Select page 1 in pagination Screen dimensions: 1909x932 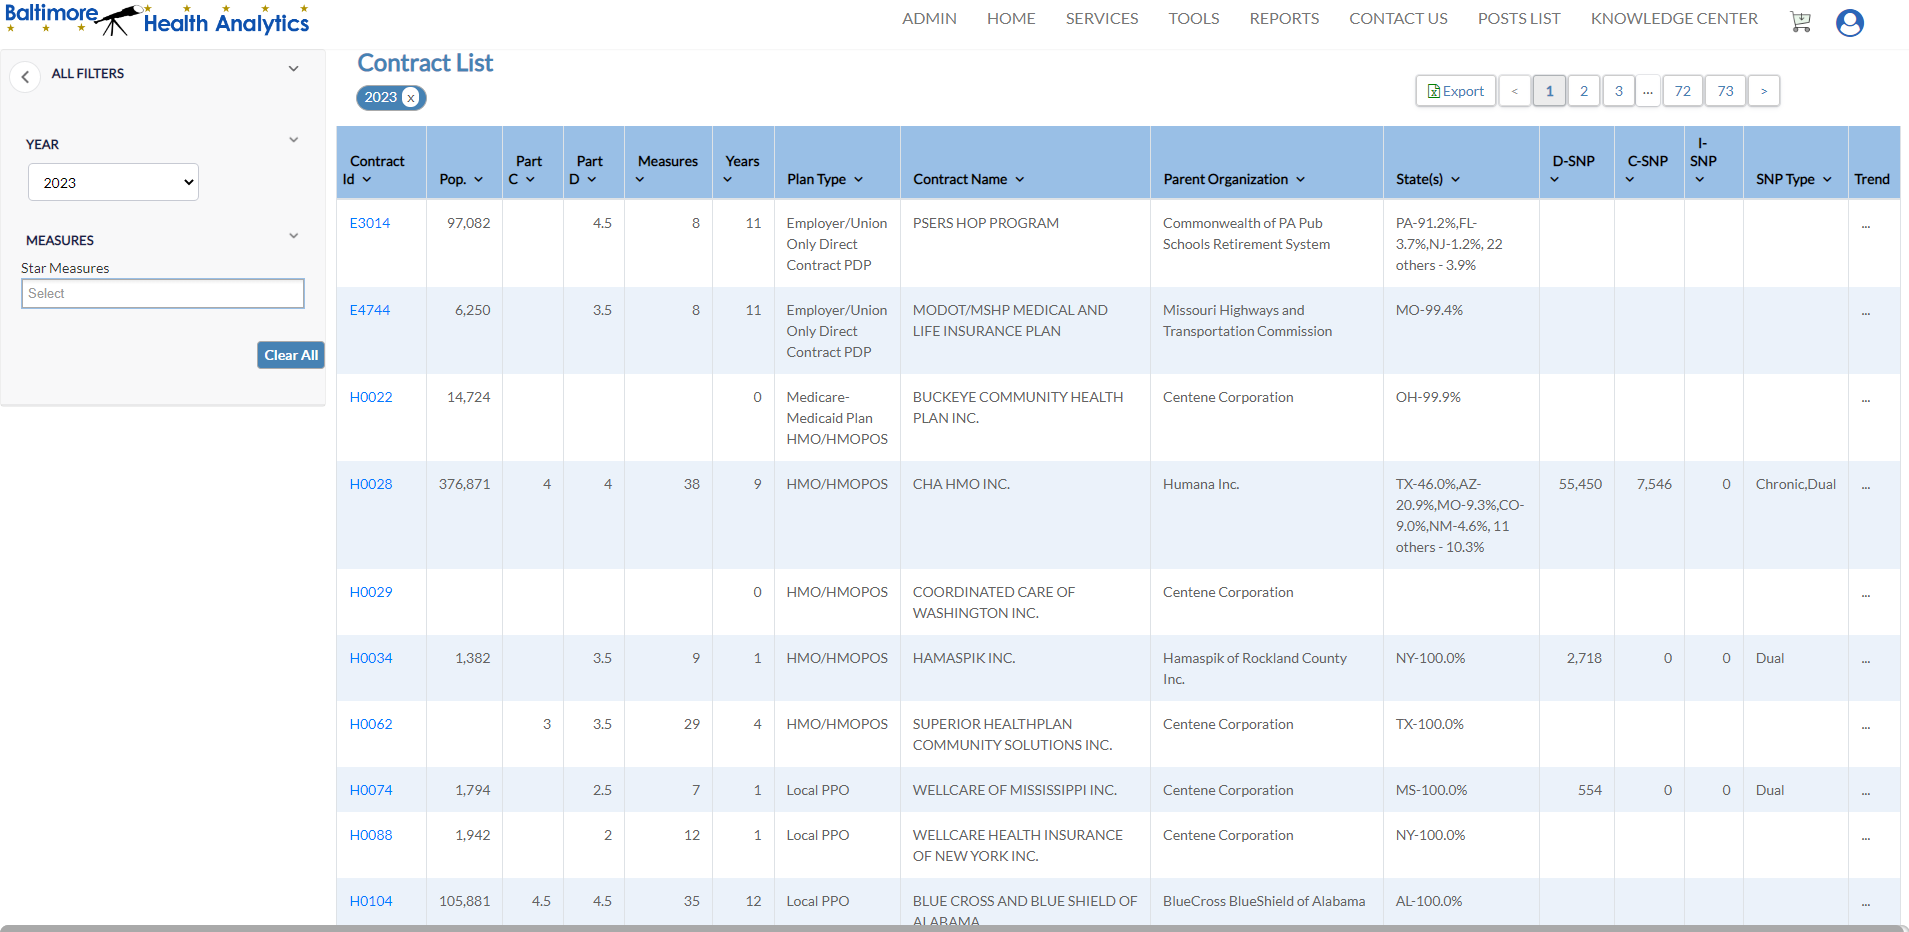click(x=1549, y=91)
